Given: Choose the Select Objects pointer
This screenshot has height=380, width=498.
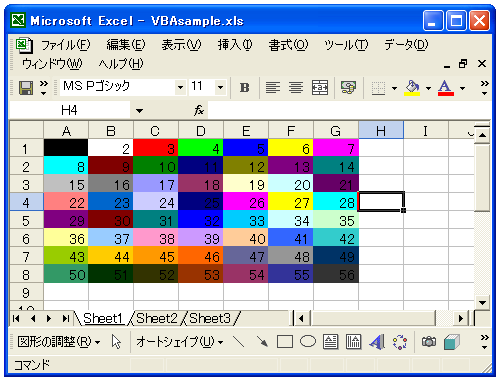Looking at the screenshot, I should tap(116, 342).
